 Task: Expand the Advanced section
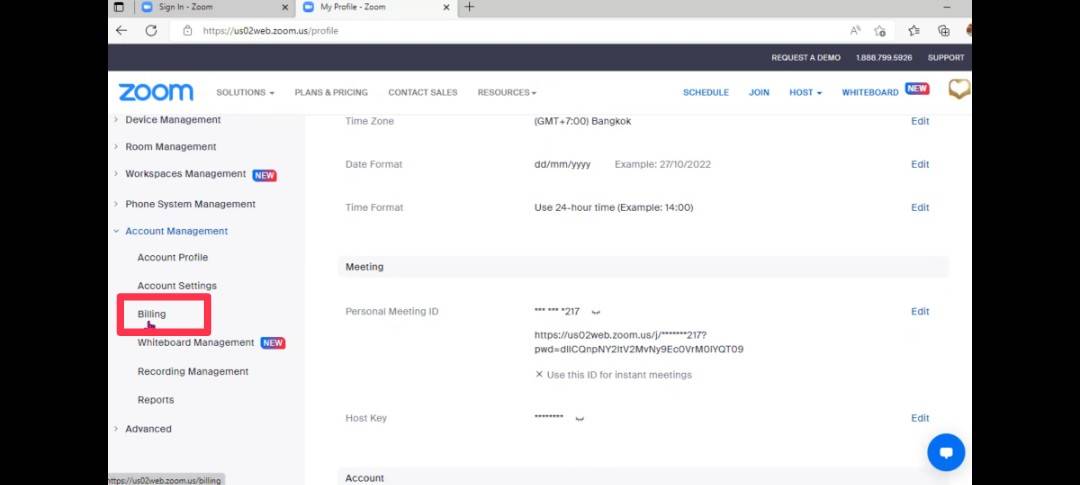[x=148, y=429]
